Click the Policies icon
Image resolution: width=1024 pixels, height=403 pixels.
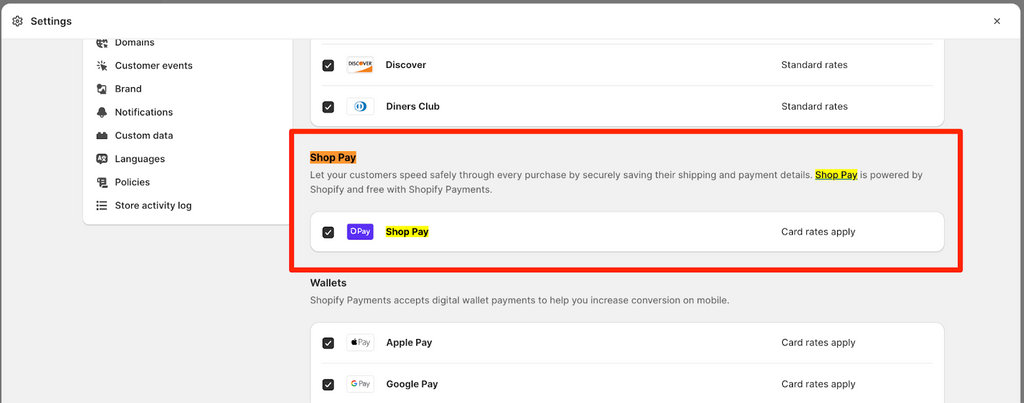click(101, 182)
